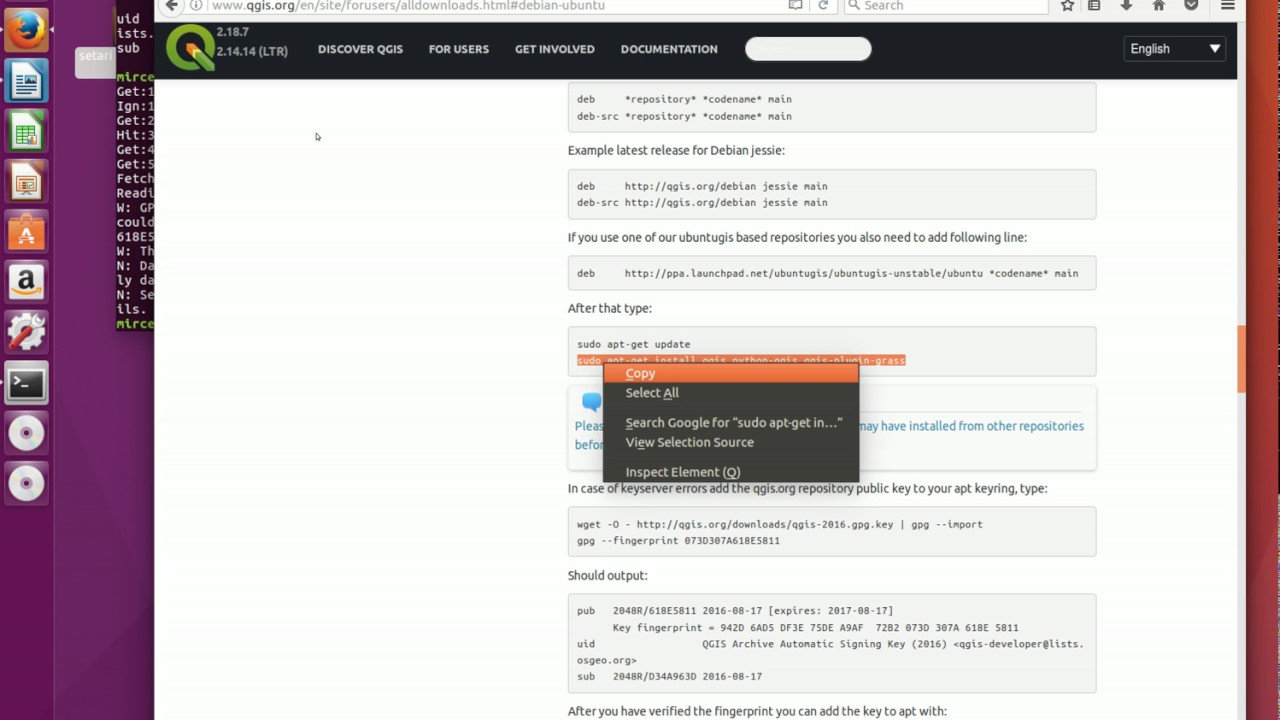Show your bookmarks list icon
Screen dimensions: 1280x720
coord(1094,6)
